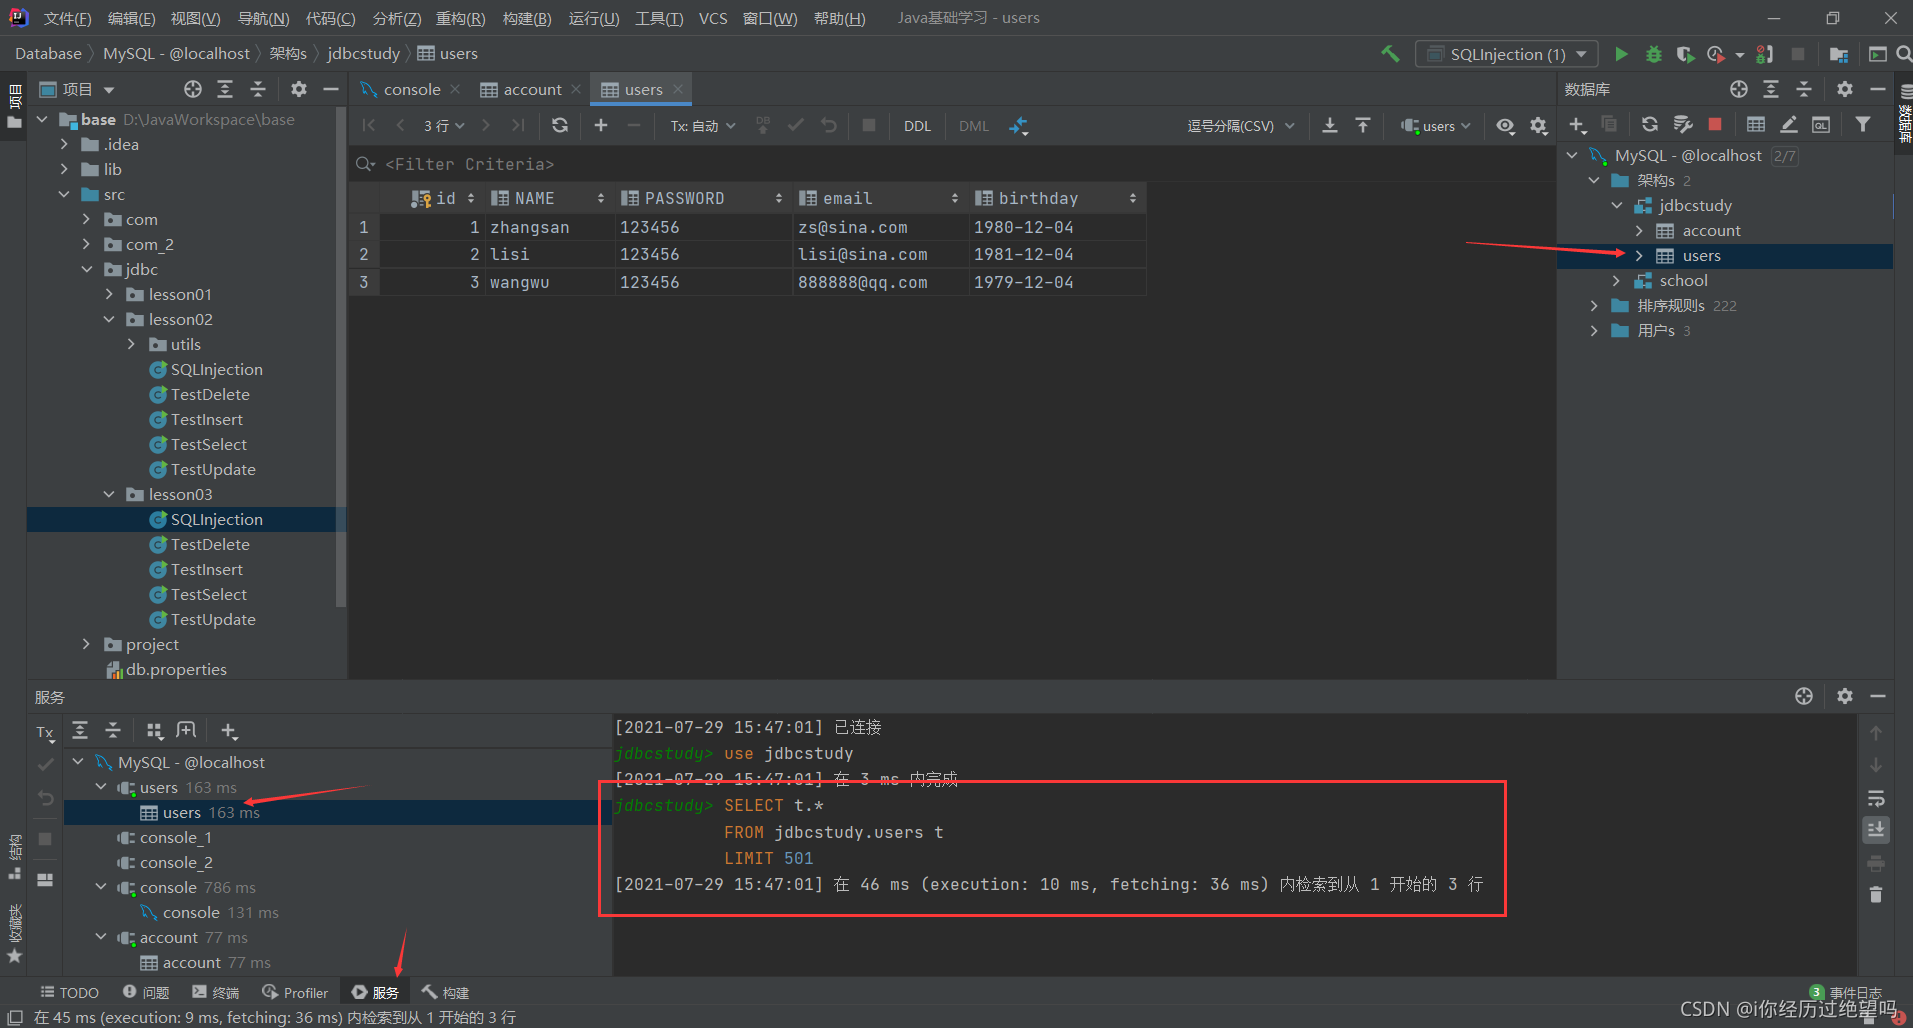Open CSV data extractor dropdown
Viewport: 1913px width, 1028px height.
pos(1241,125)
